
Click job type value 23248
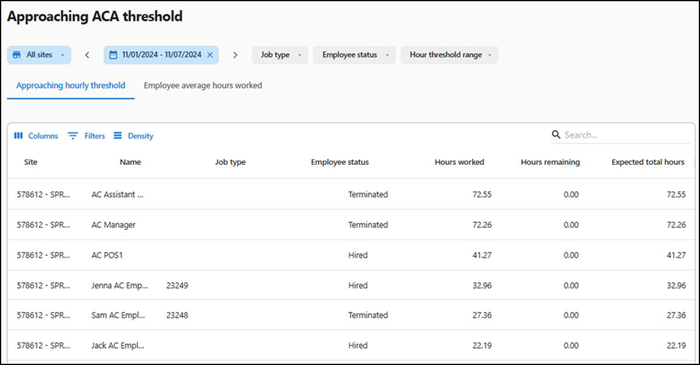[x=177, y=315]
